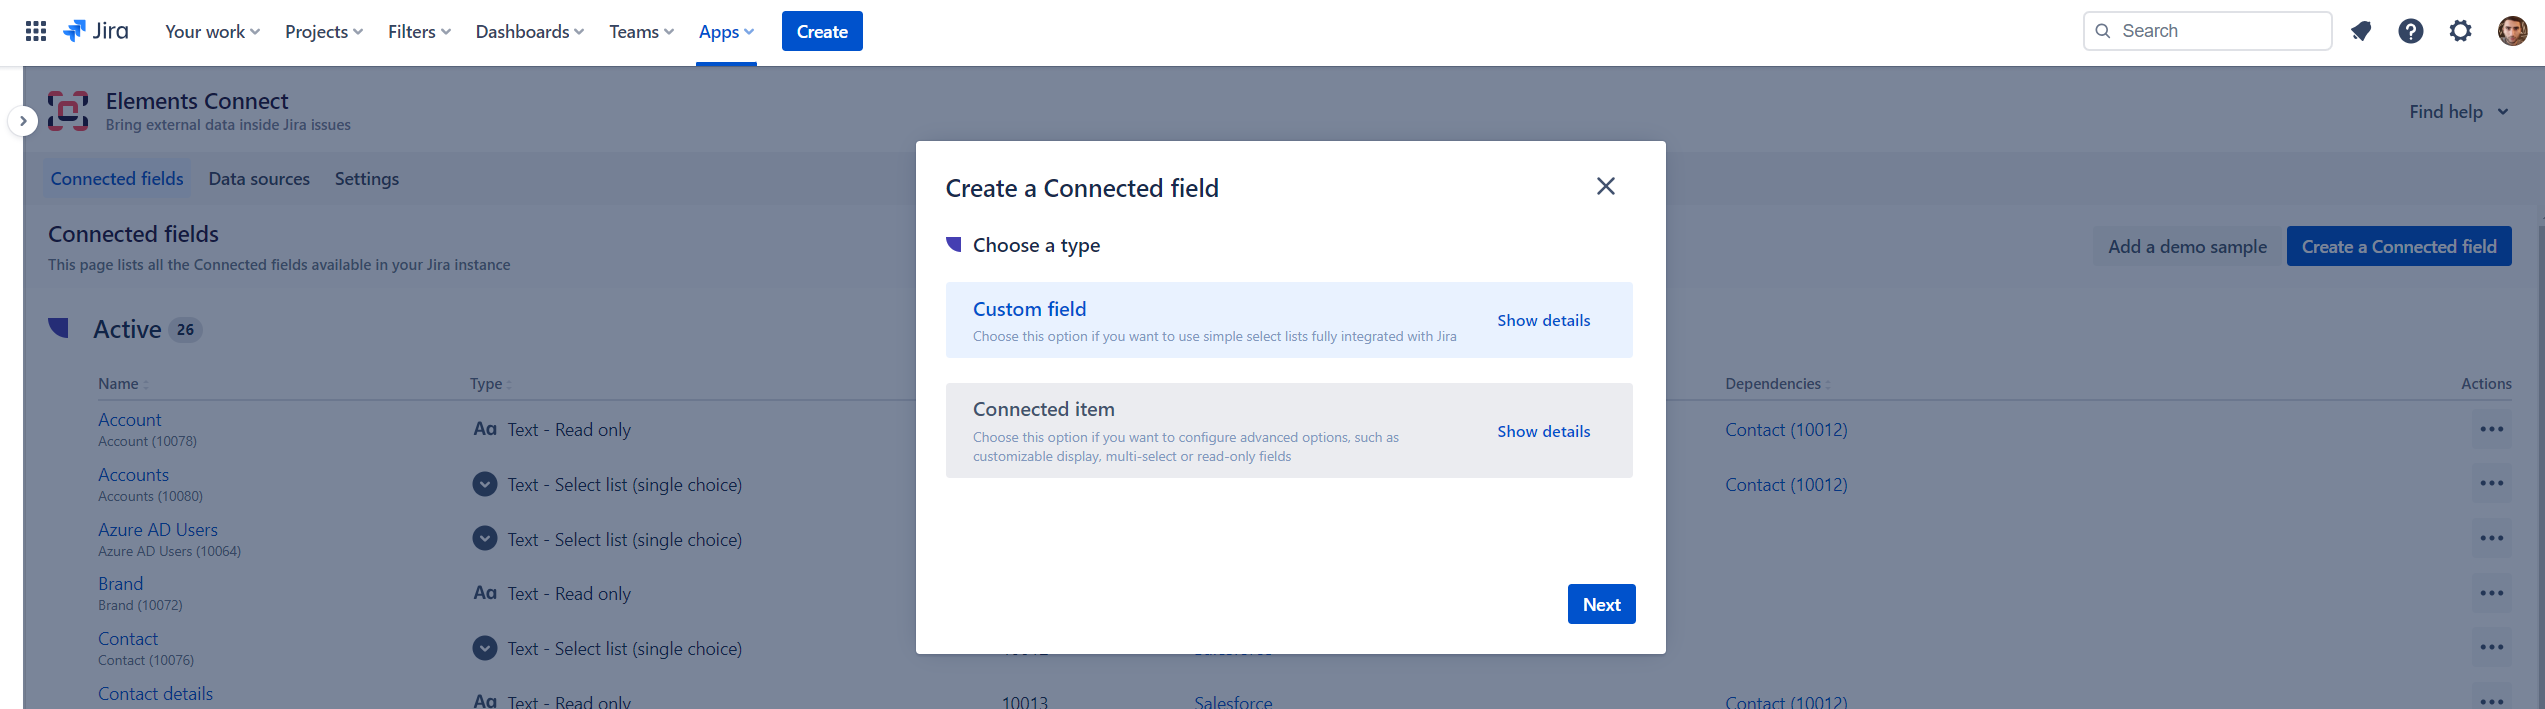Image resolution: width=2545 pixels, height=709 pixels.
Task: Switch to the Data sources tab
Action: (x=259, y=179)
